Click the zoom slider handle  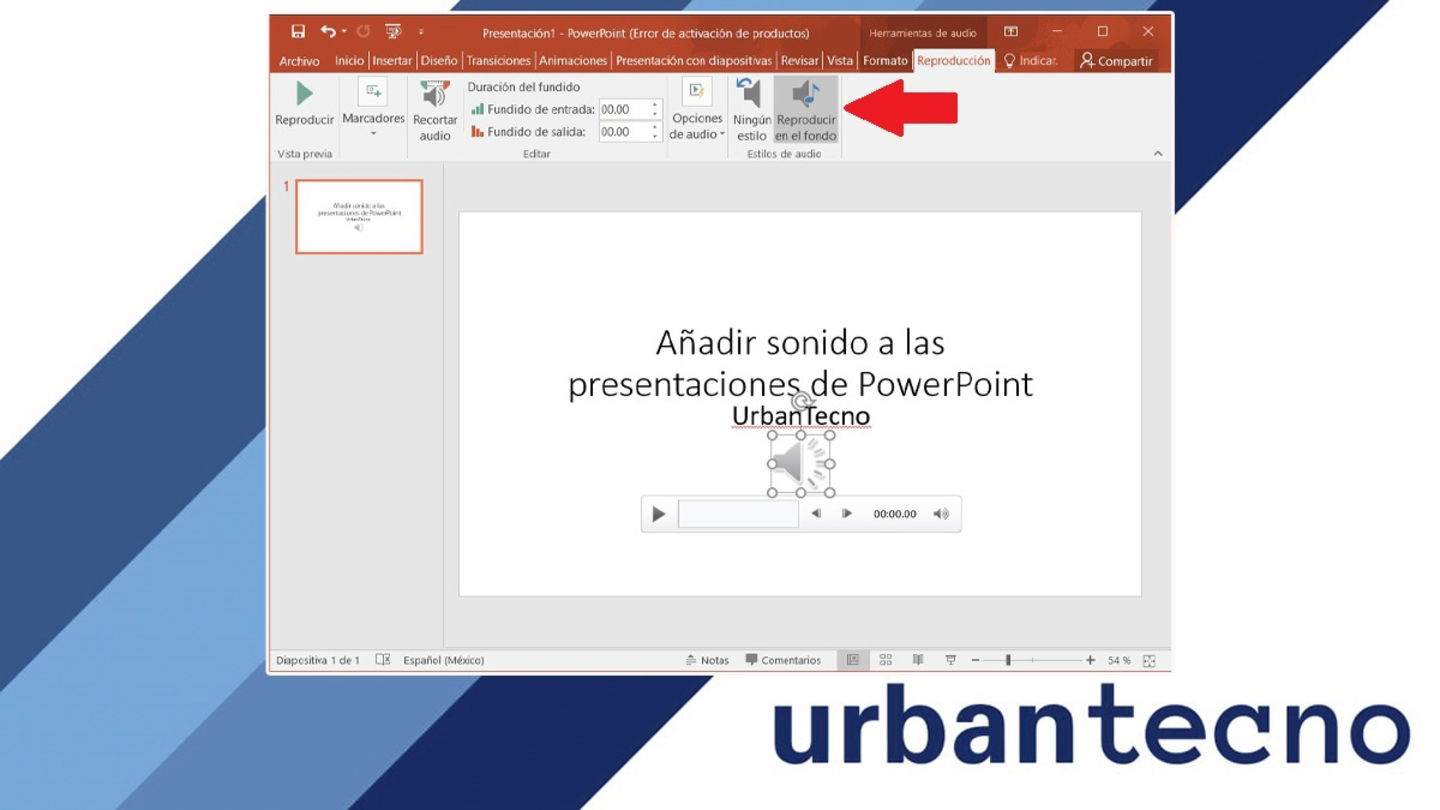point(1008,660)
